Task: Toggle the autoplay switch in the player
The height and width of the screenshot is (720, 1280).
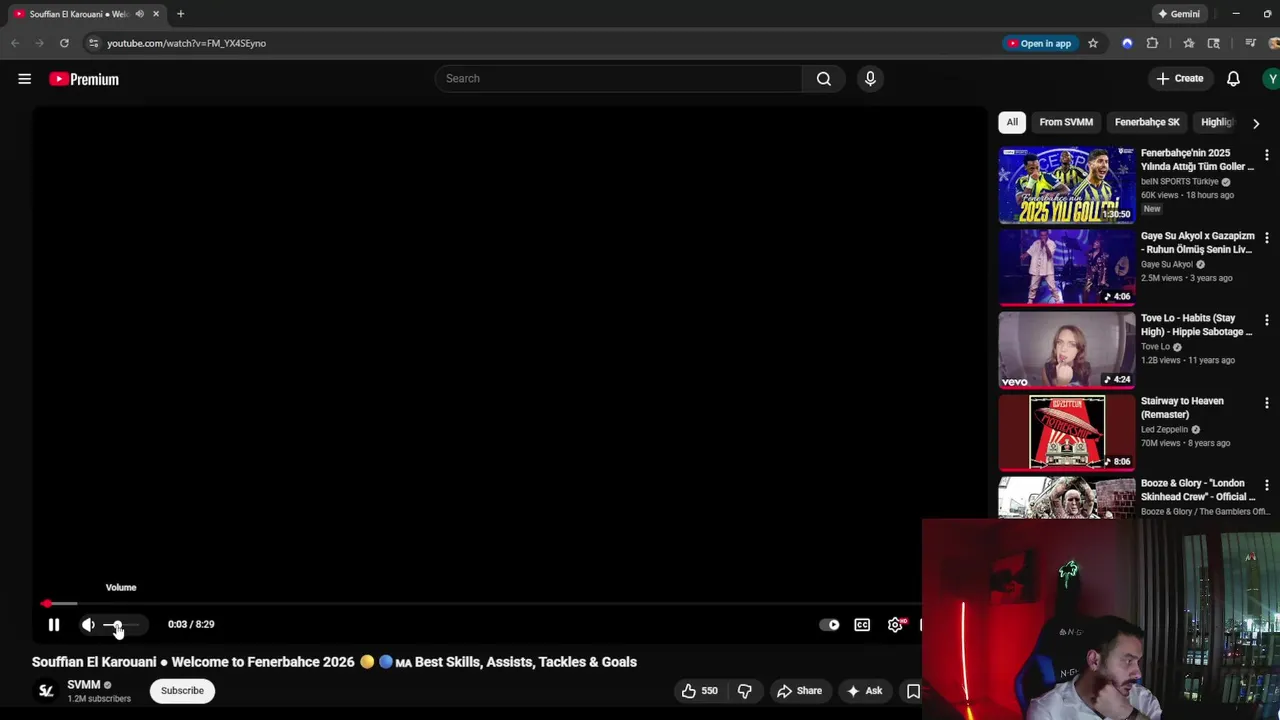Action: point(829,625)
